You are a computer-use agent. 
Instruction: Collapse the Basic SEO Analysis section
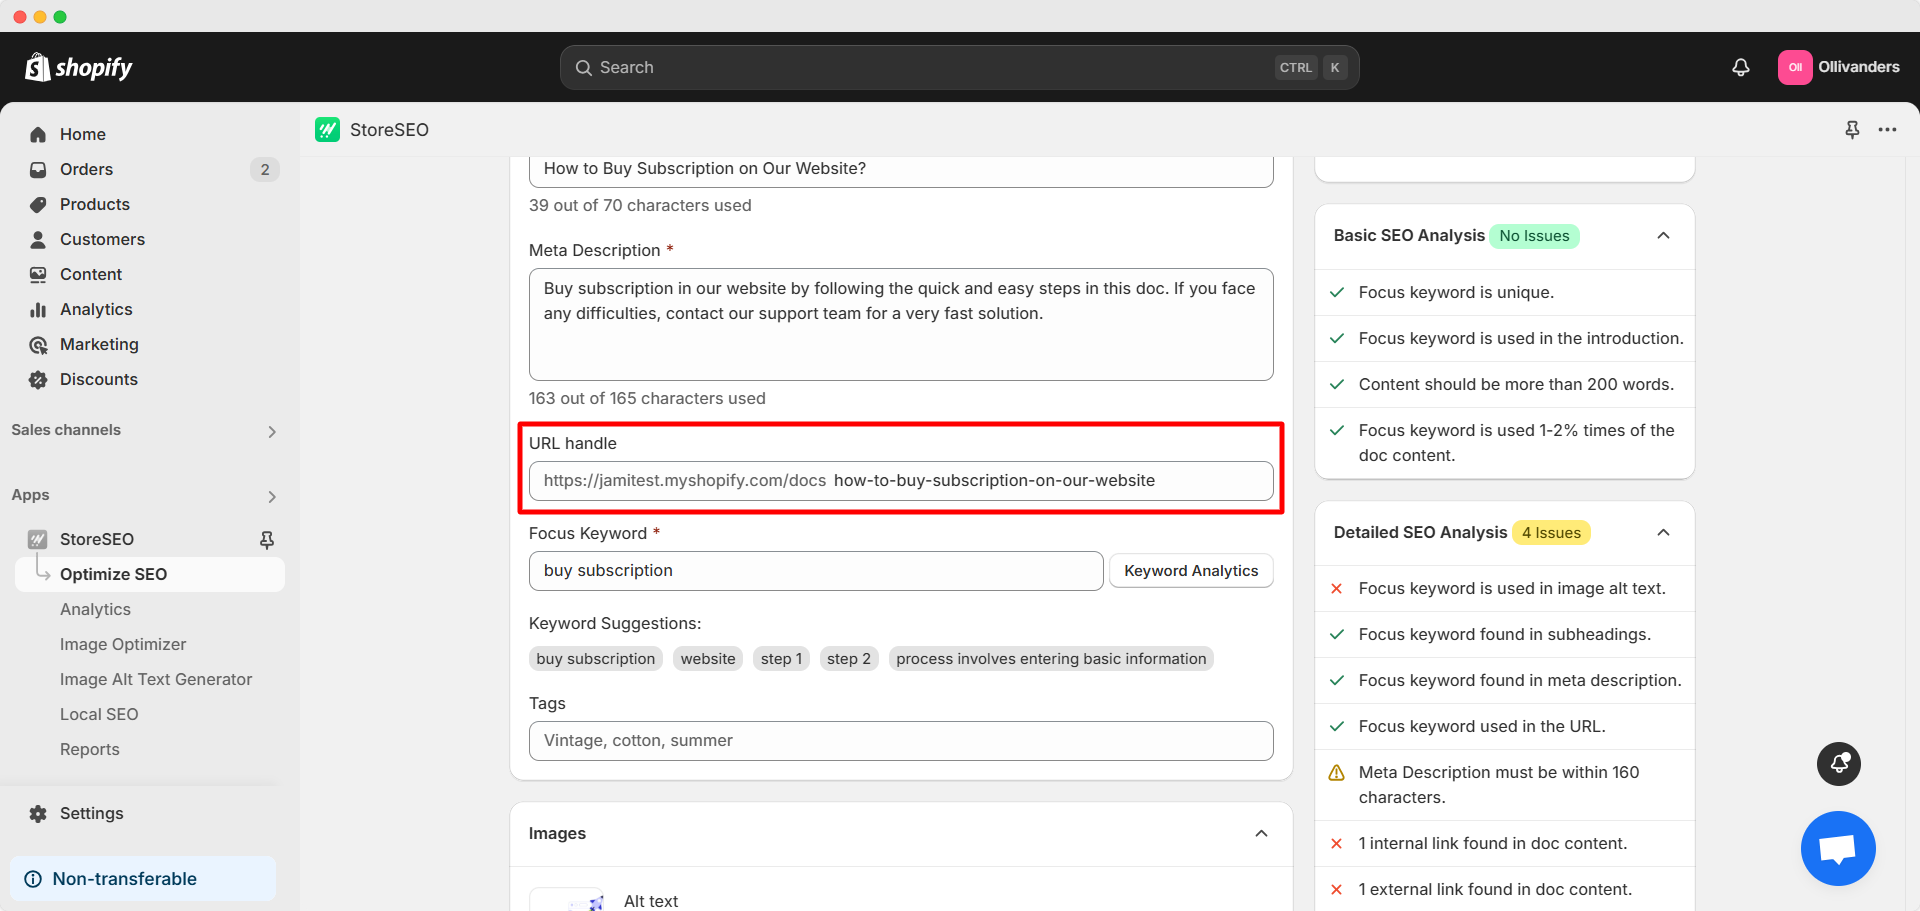(1663, 236)
